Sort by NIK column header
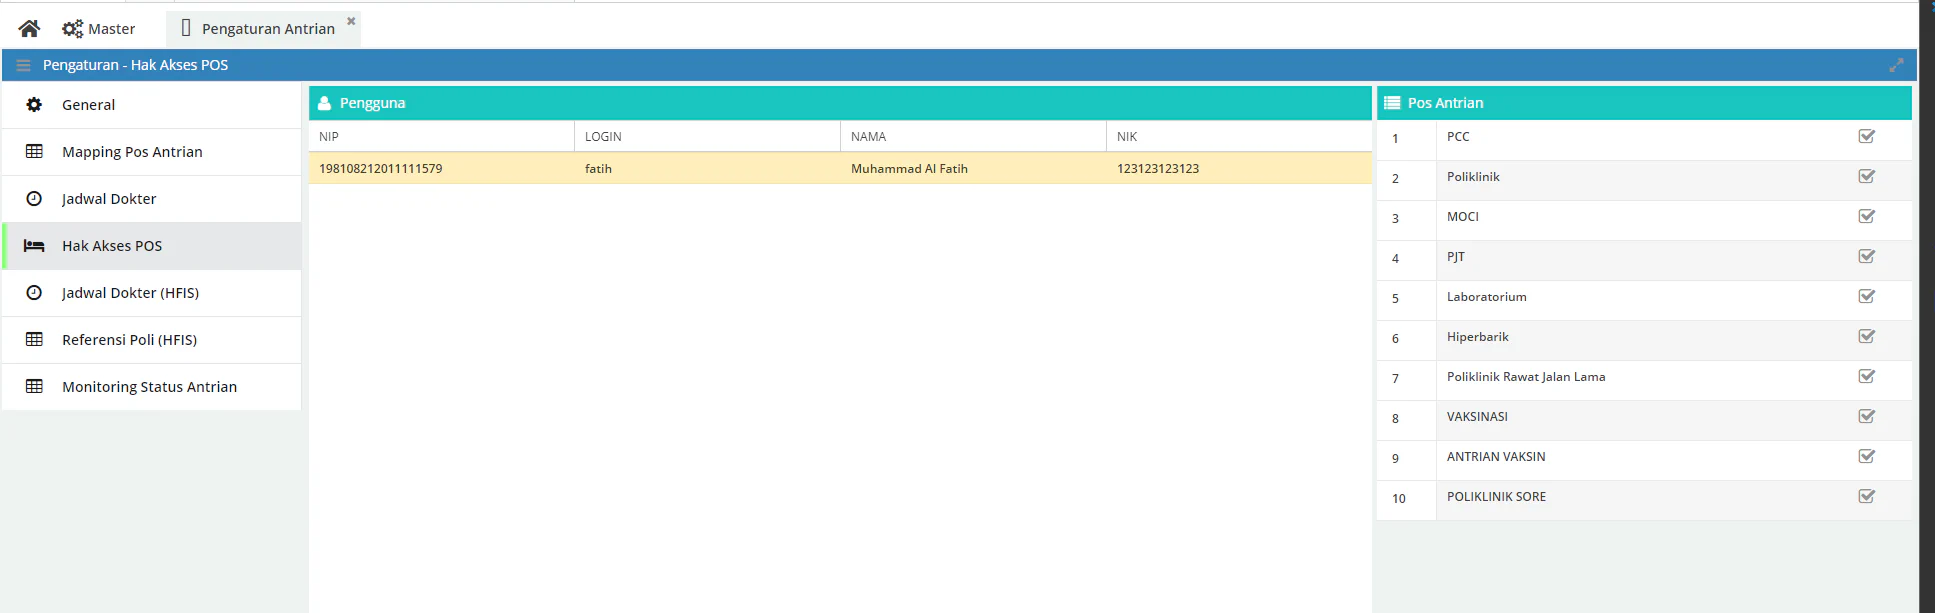 coord(1239,137)
